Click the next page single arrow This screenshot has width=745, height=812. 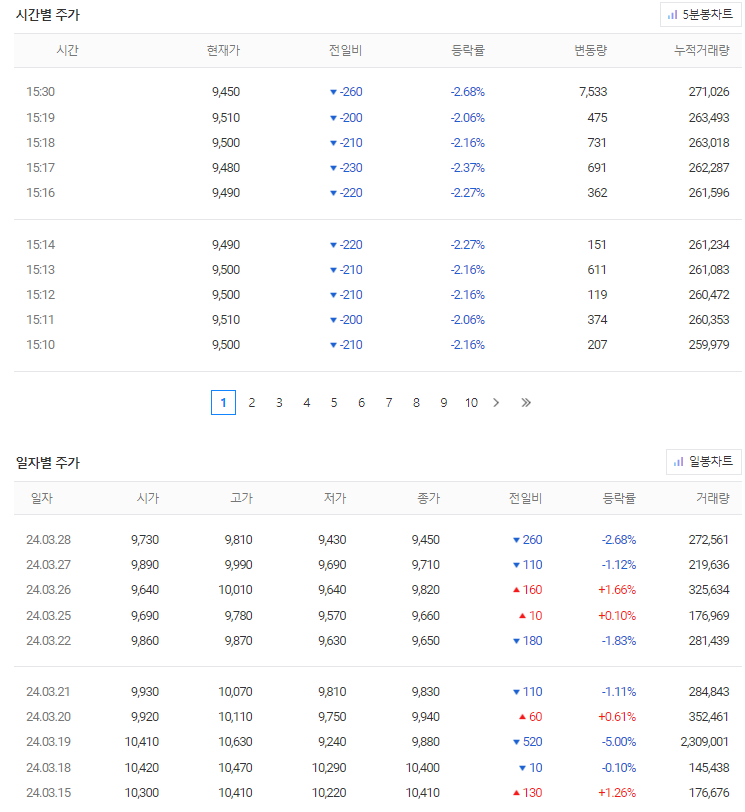(496, 402)
